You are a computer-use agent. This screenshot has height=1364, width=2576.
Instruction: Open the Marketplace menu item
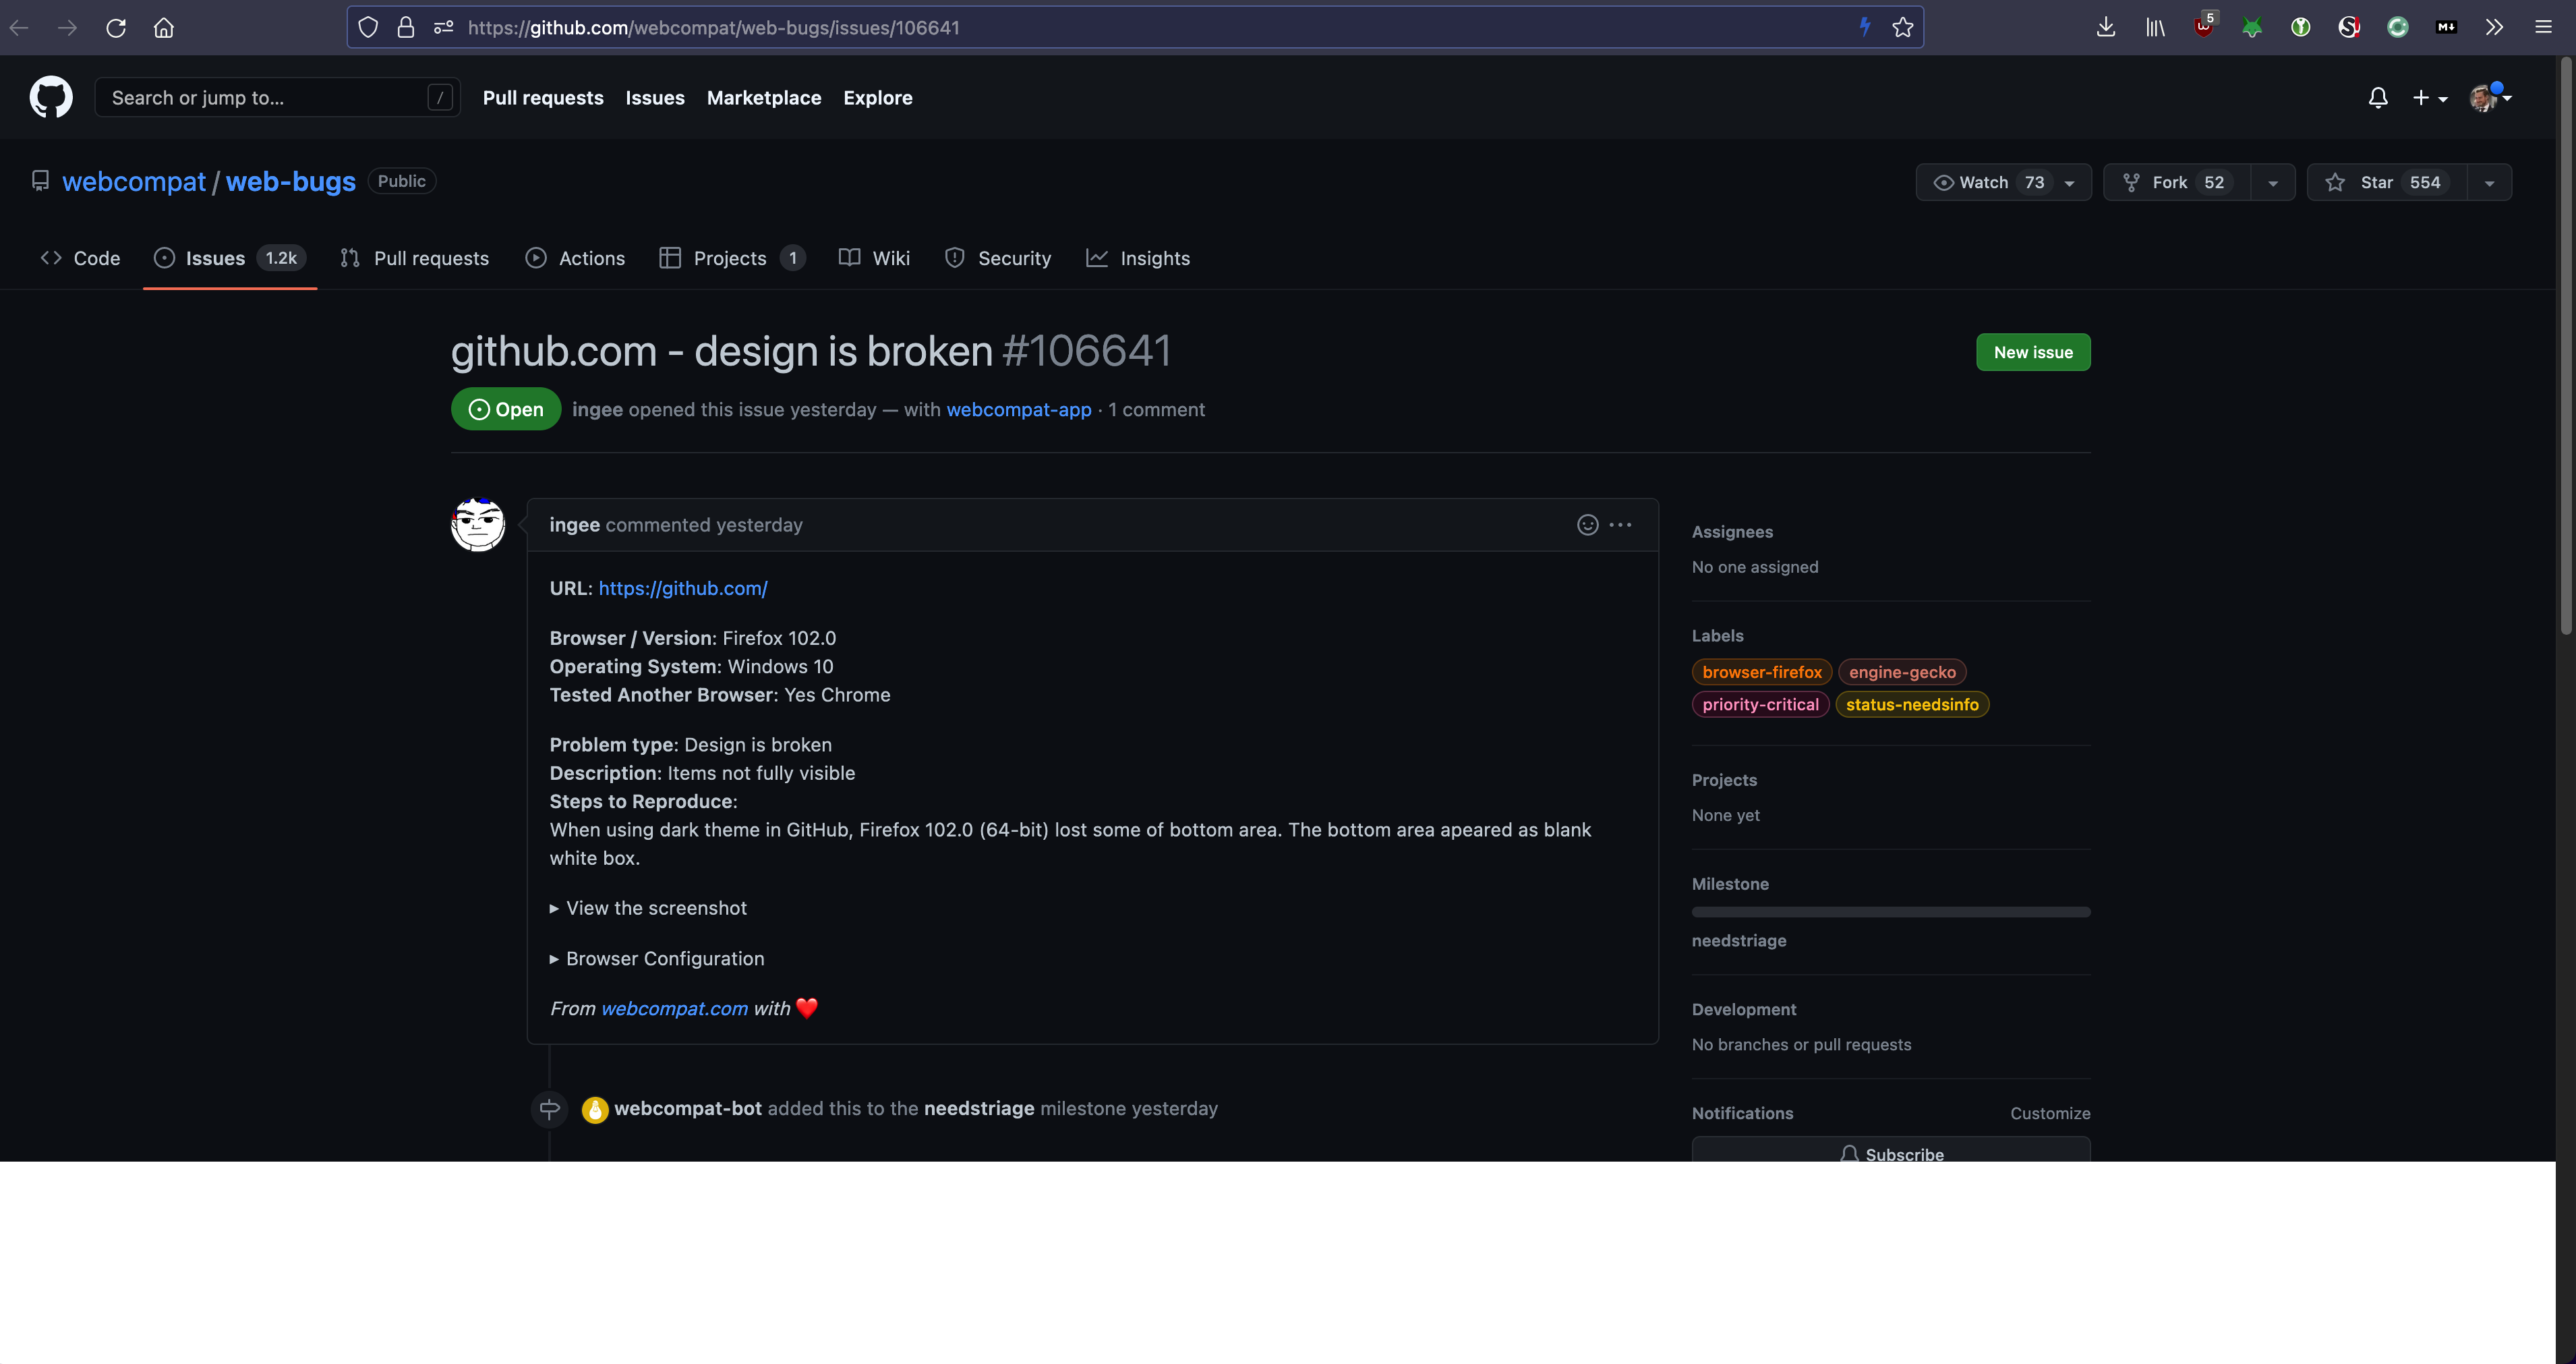[x=764, y=97]
